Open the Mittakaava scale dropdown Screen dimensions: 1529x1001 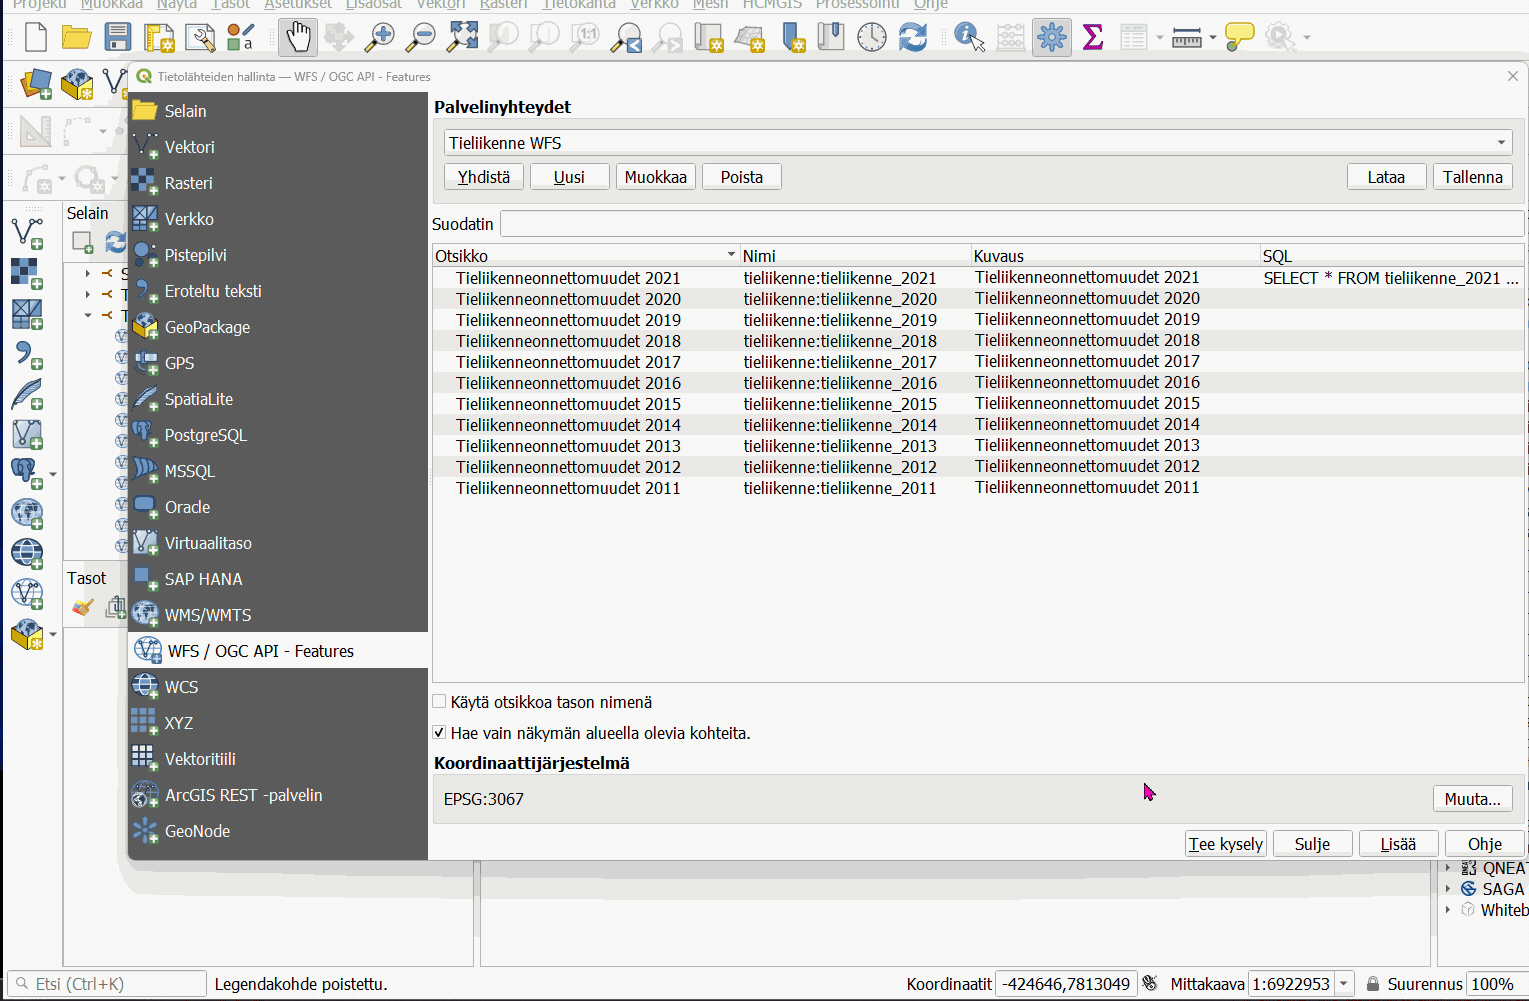[1344, 984]
